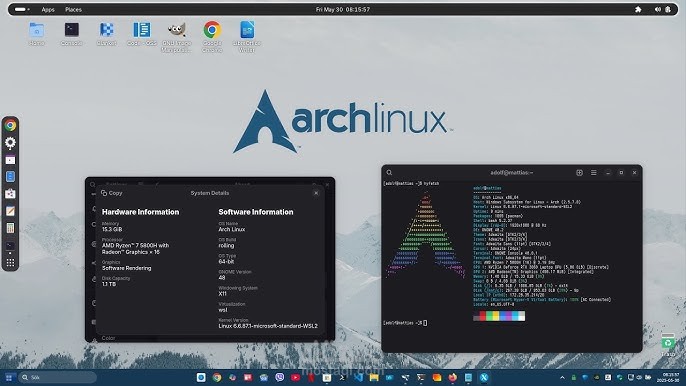Show the applications grid in the dock
This screenshot has height=386, width=686.
click(x=10, y=263)
